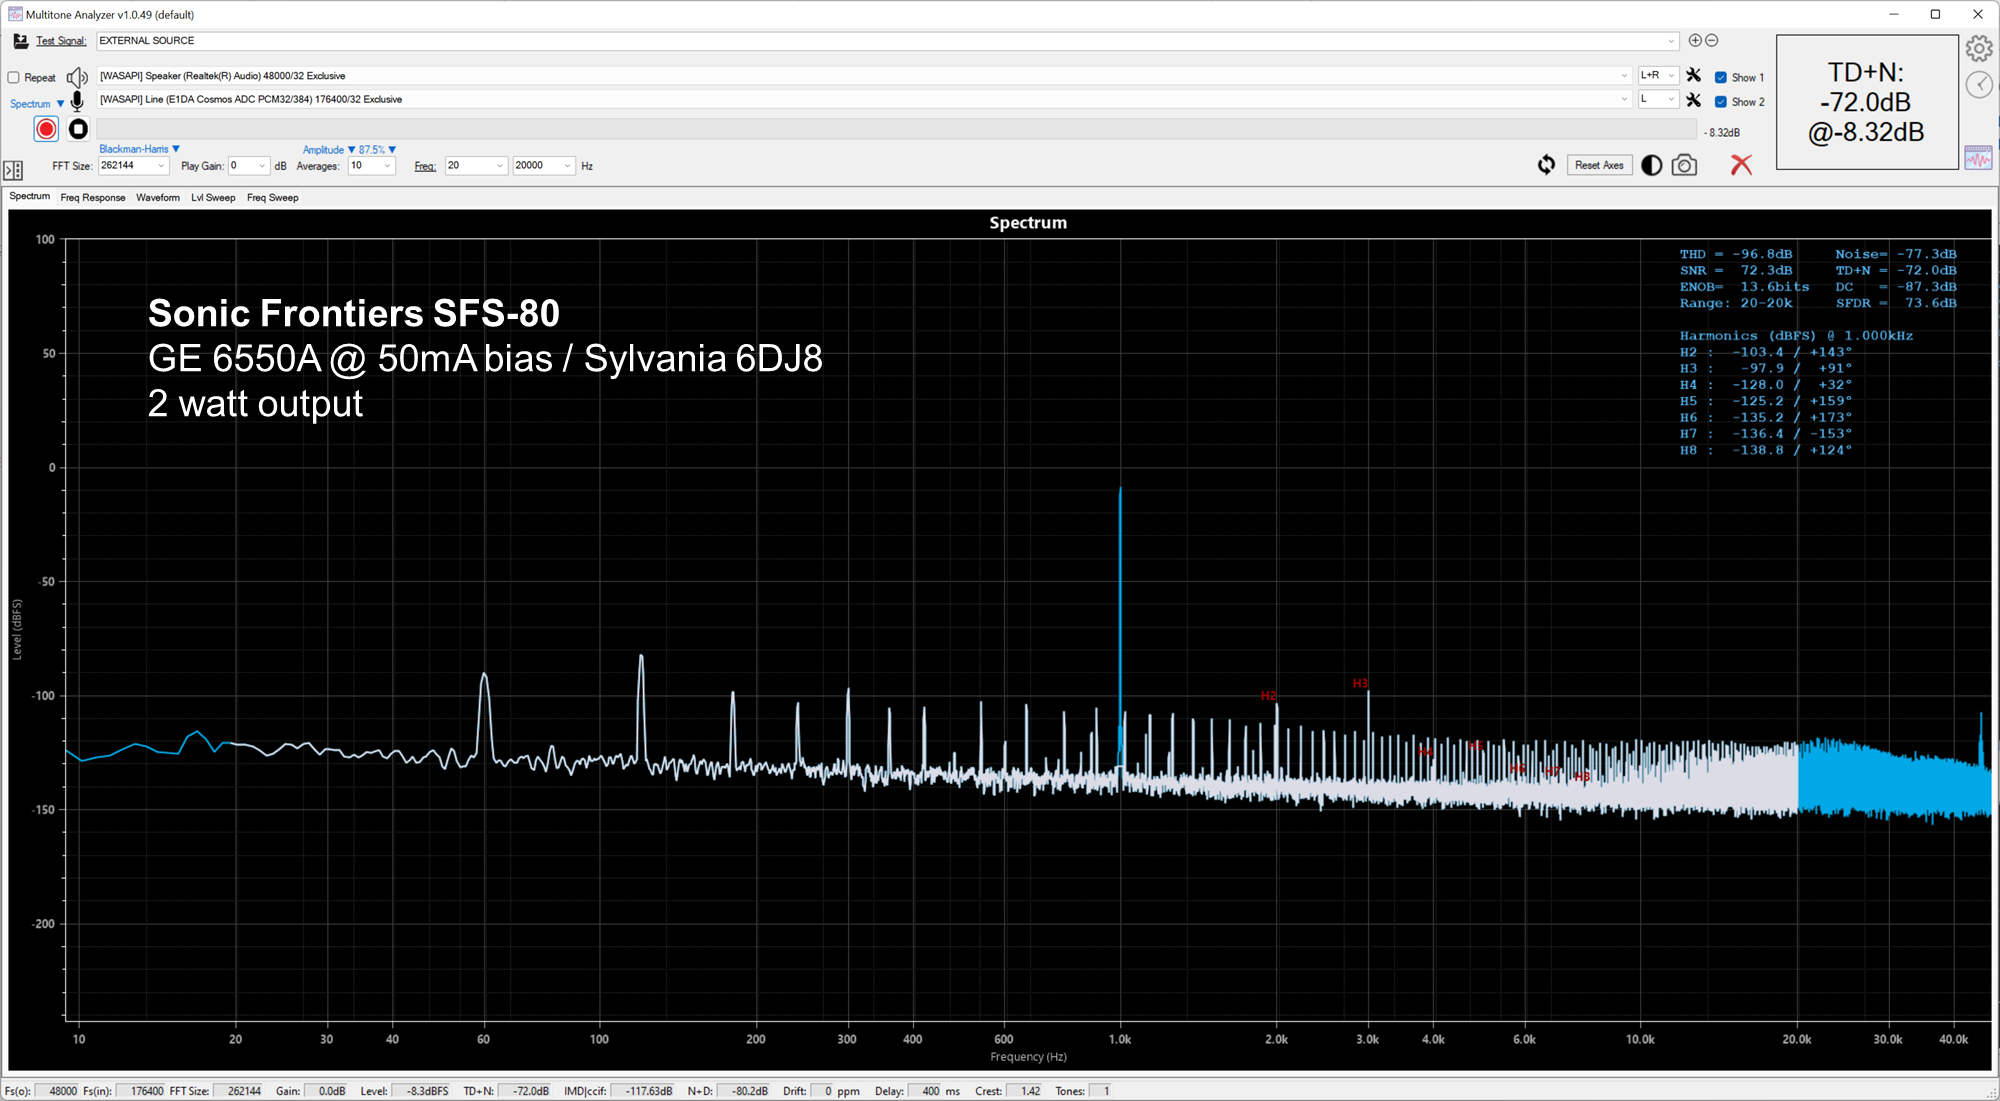
Task: Open the 87.5% overlap dropdown
Action: pyautogui.click(x=378, y=150)
